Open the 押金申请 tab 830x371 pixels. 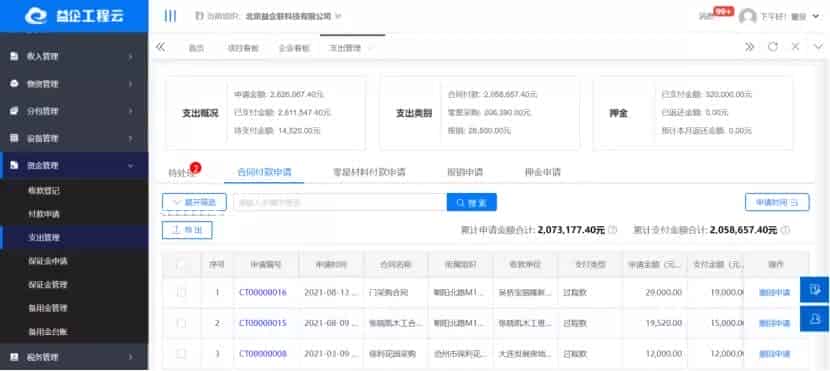[543, 172]
